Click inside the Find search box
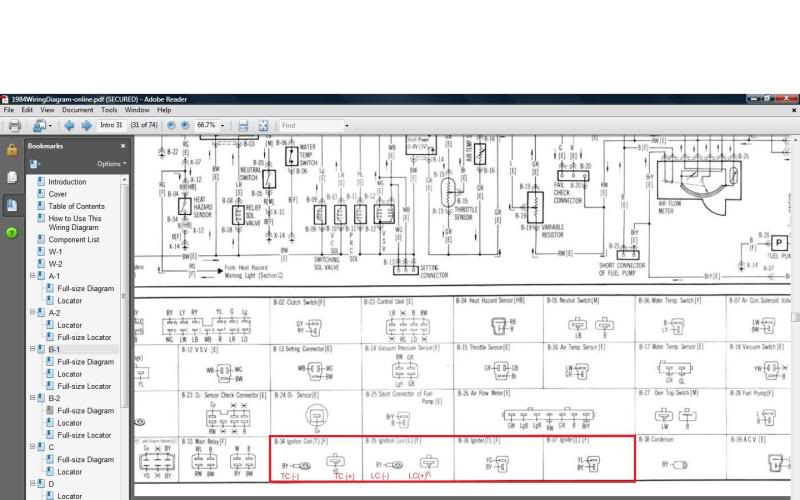This screenshot has height=500, width=800. (311, 126)
